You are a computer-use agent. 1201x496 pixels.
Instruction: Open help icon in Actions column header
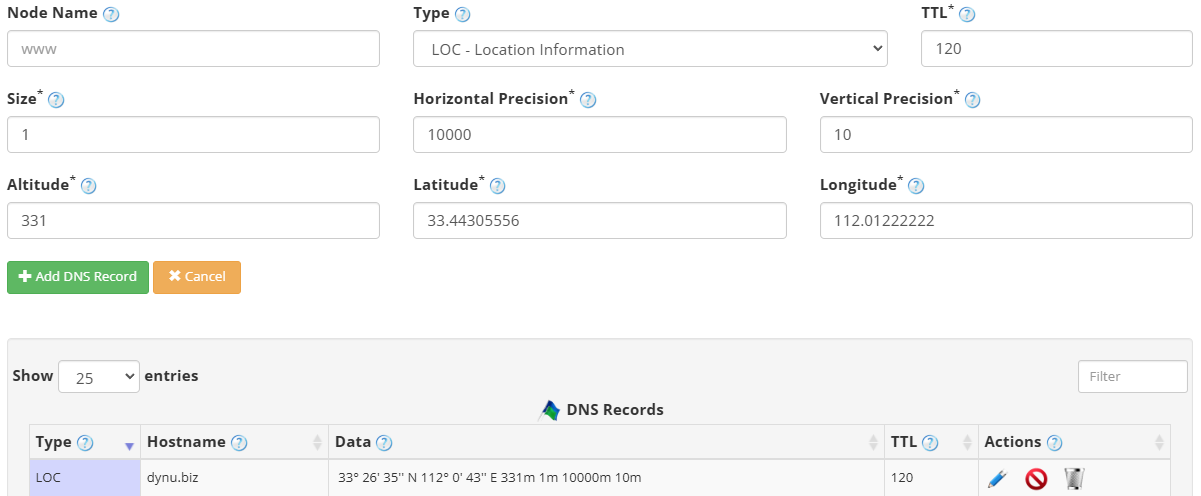pyautogui.click(x=1054, y=443)
